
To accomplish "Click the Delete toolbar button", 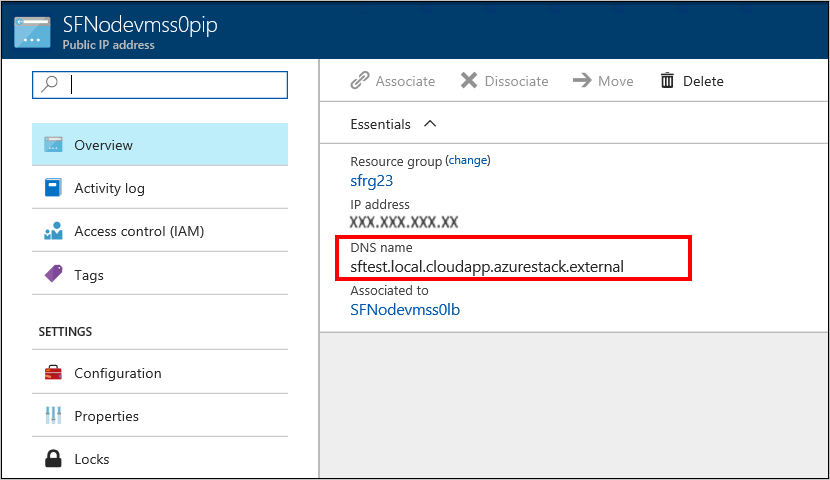I will (692, 80).
